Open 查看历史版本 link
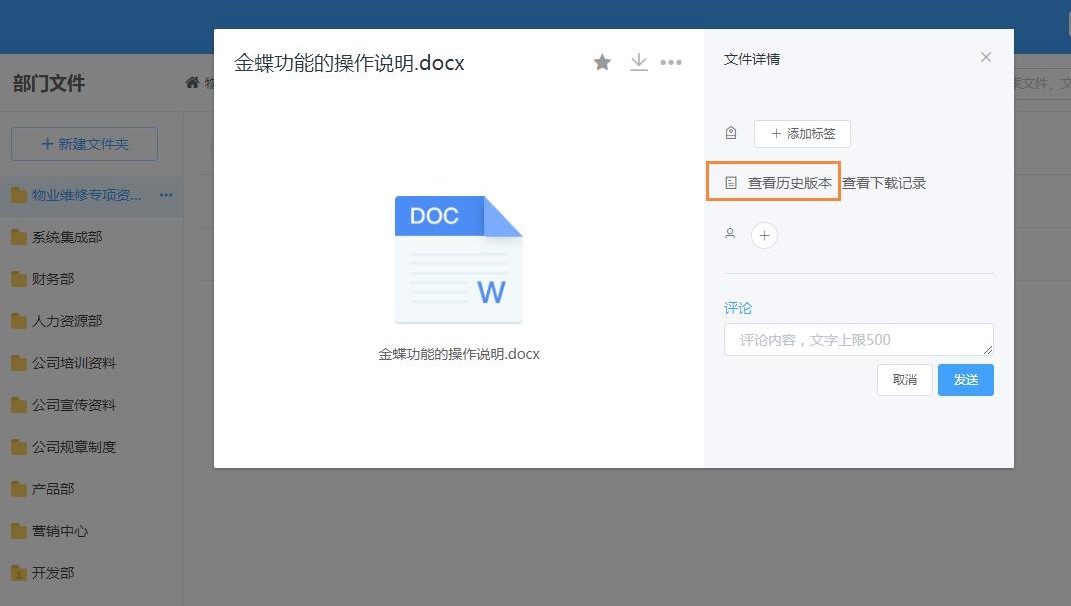This screenshot has height=606, width=1071. [x=790, y=183]
